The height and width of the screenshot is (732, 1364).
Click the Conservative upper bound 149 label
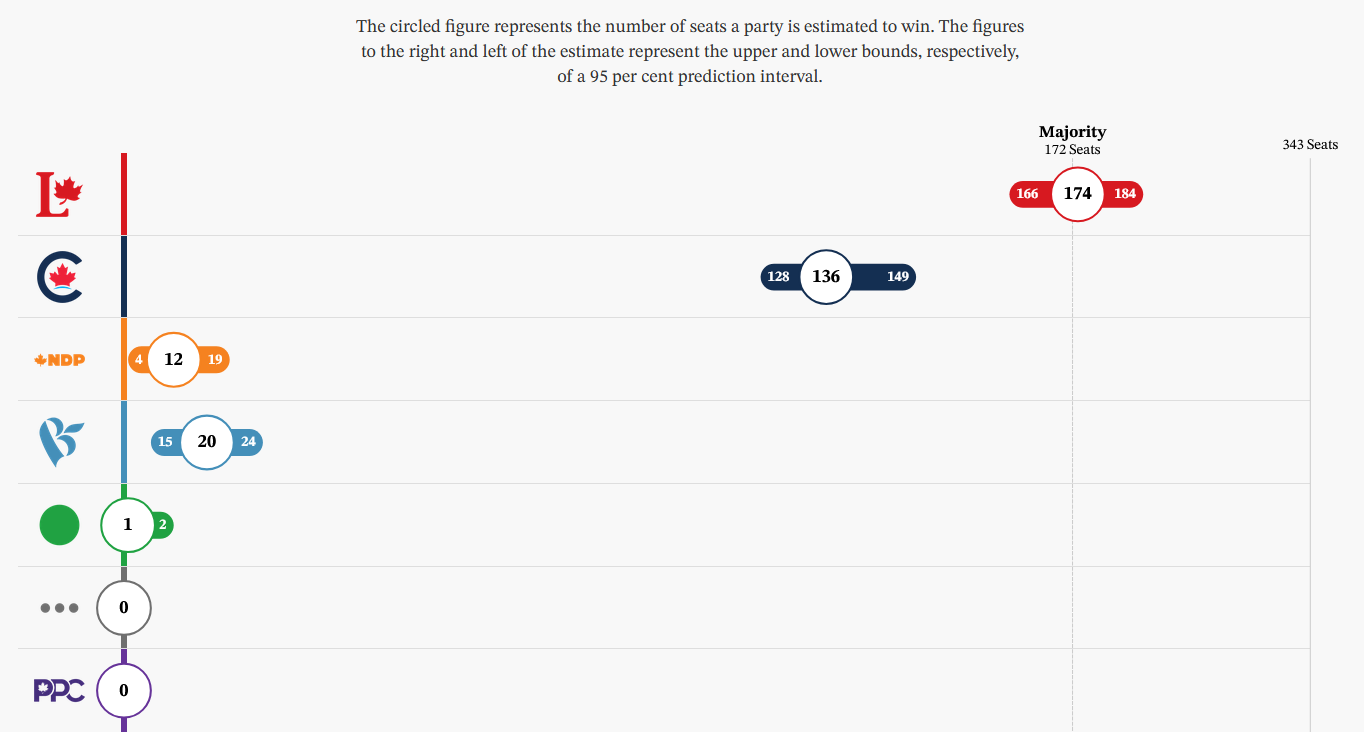coord(898,277)
